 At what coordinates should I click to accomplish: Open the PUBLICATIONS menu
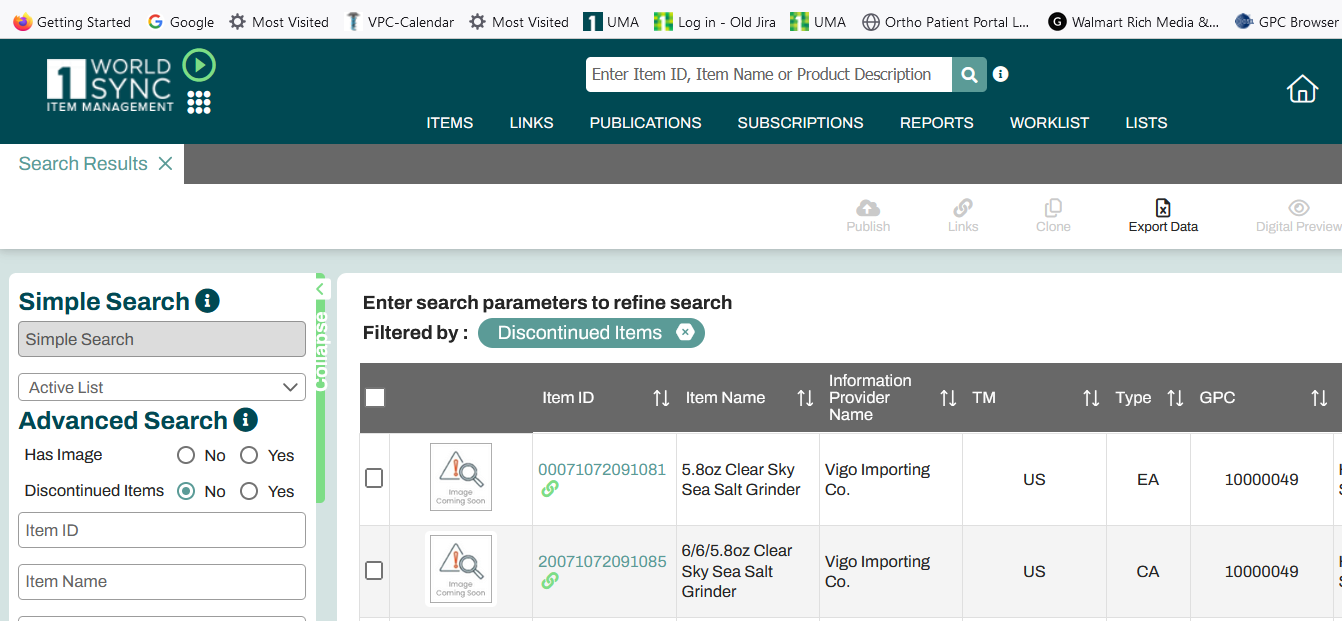[645, 123]
